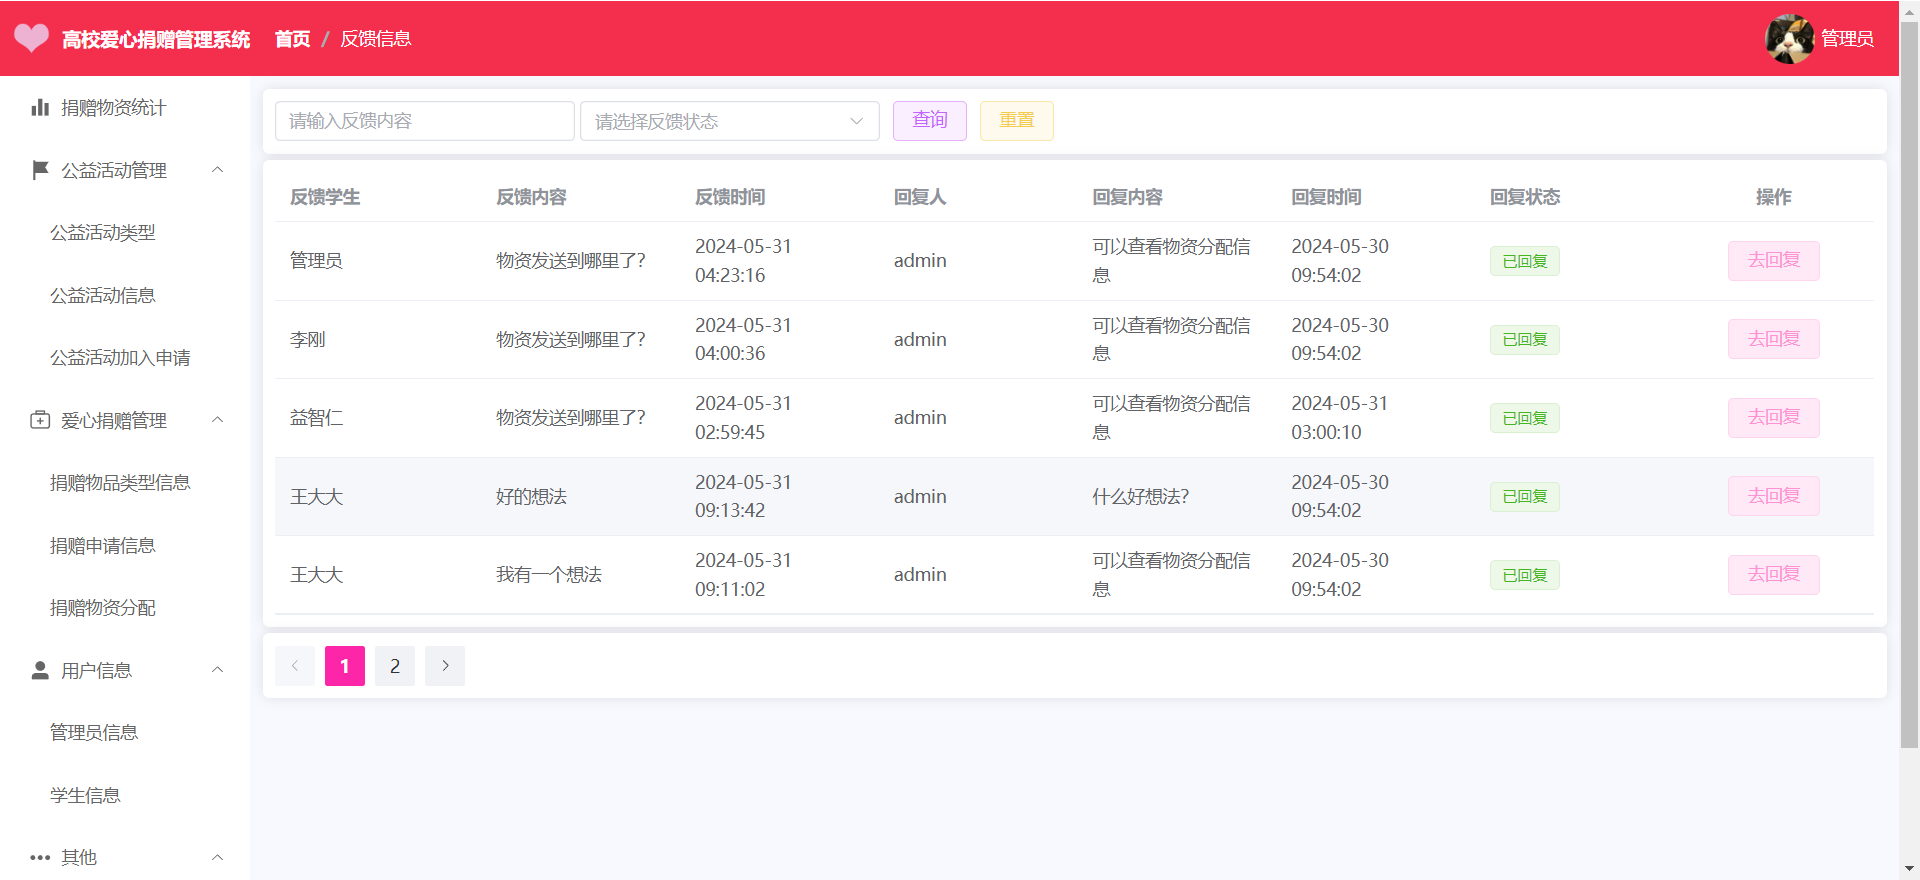Click the student name 李刚
This screenshot has height=880, width=1920.
coord(308,340)
